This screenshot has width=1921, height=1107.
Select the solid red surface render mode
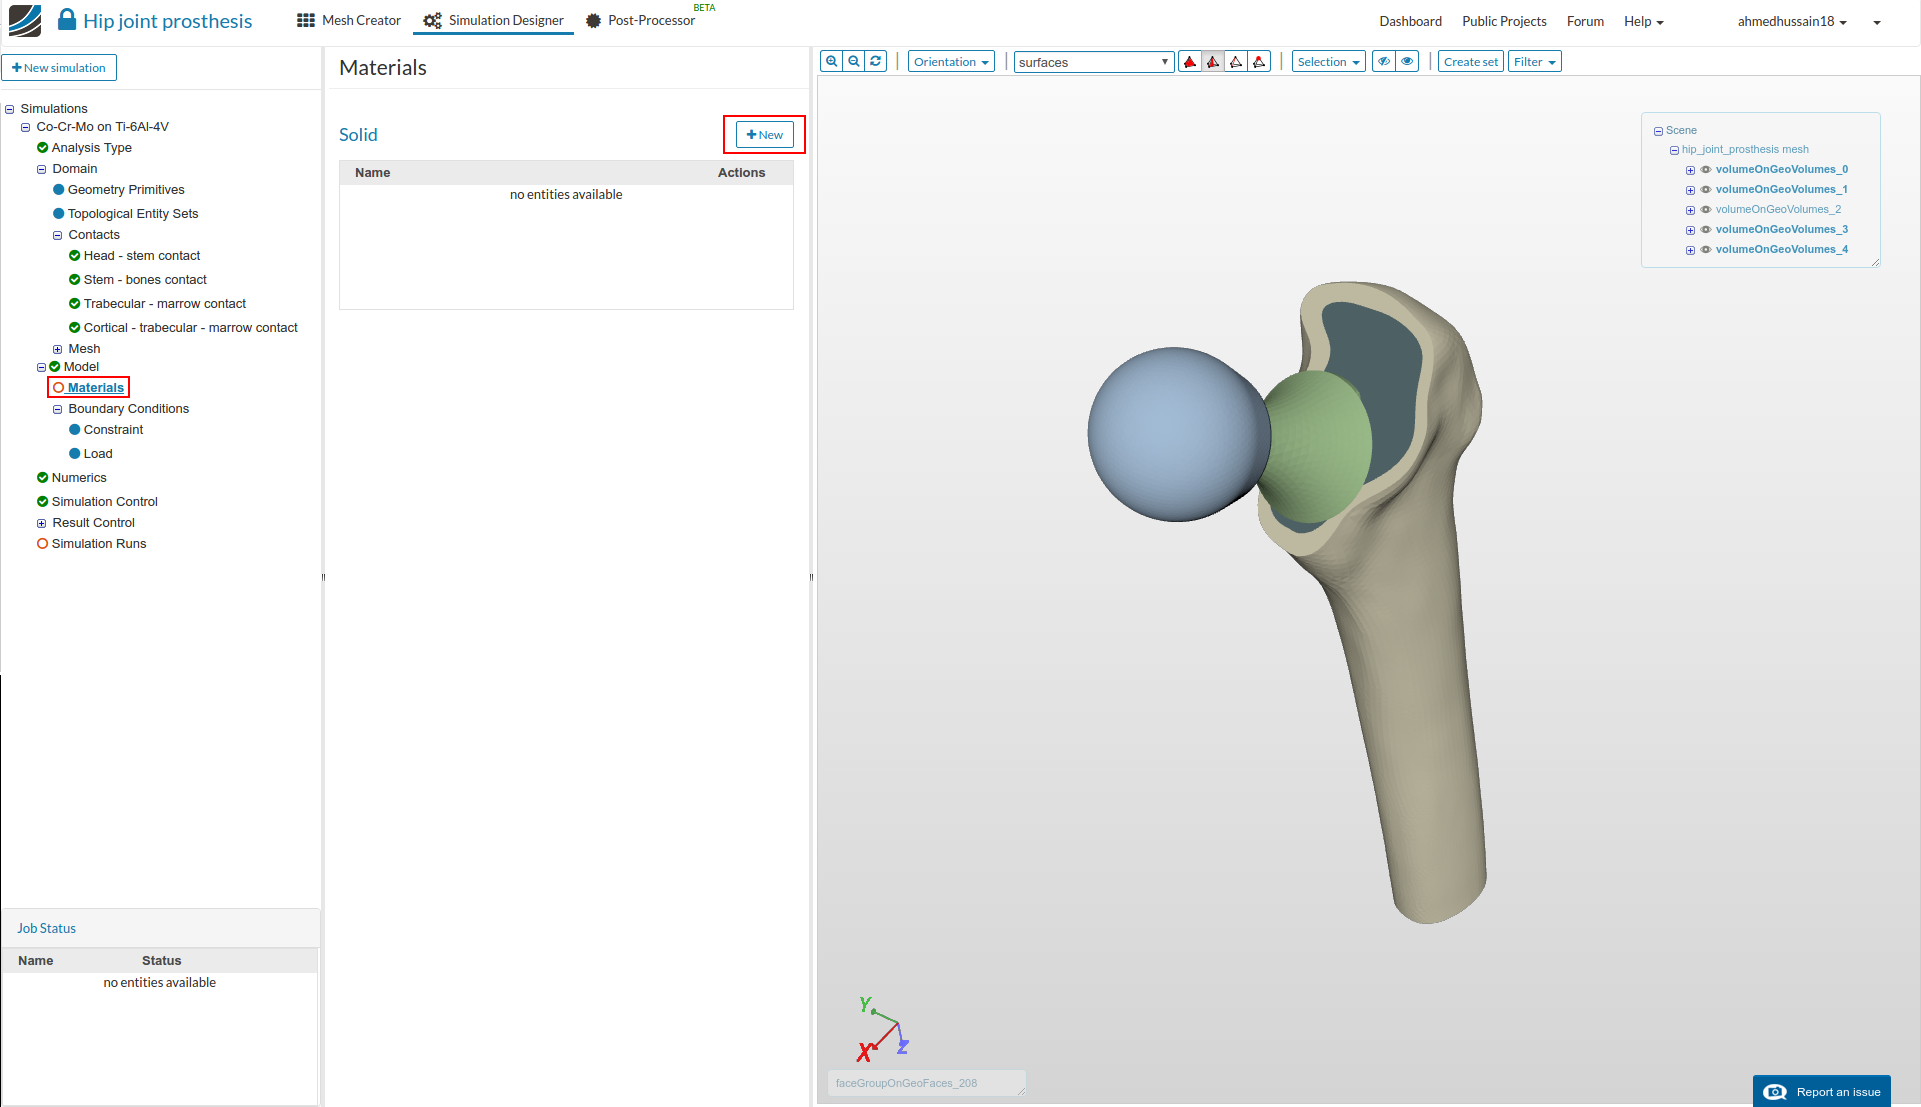click(x=1190, y=62)
